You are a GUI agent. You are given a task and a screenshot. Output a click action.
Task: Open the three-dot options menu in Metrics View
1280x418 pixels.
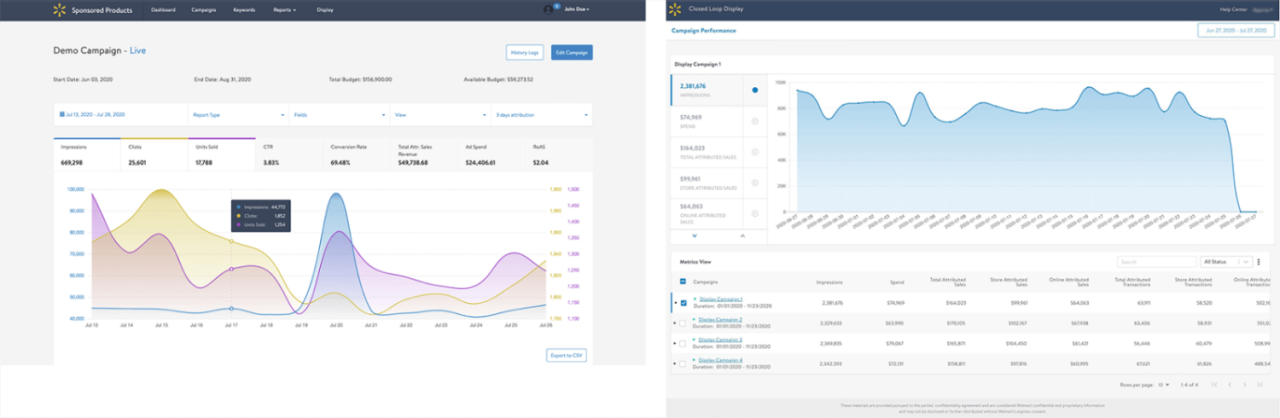[x=1257, y=262]
